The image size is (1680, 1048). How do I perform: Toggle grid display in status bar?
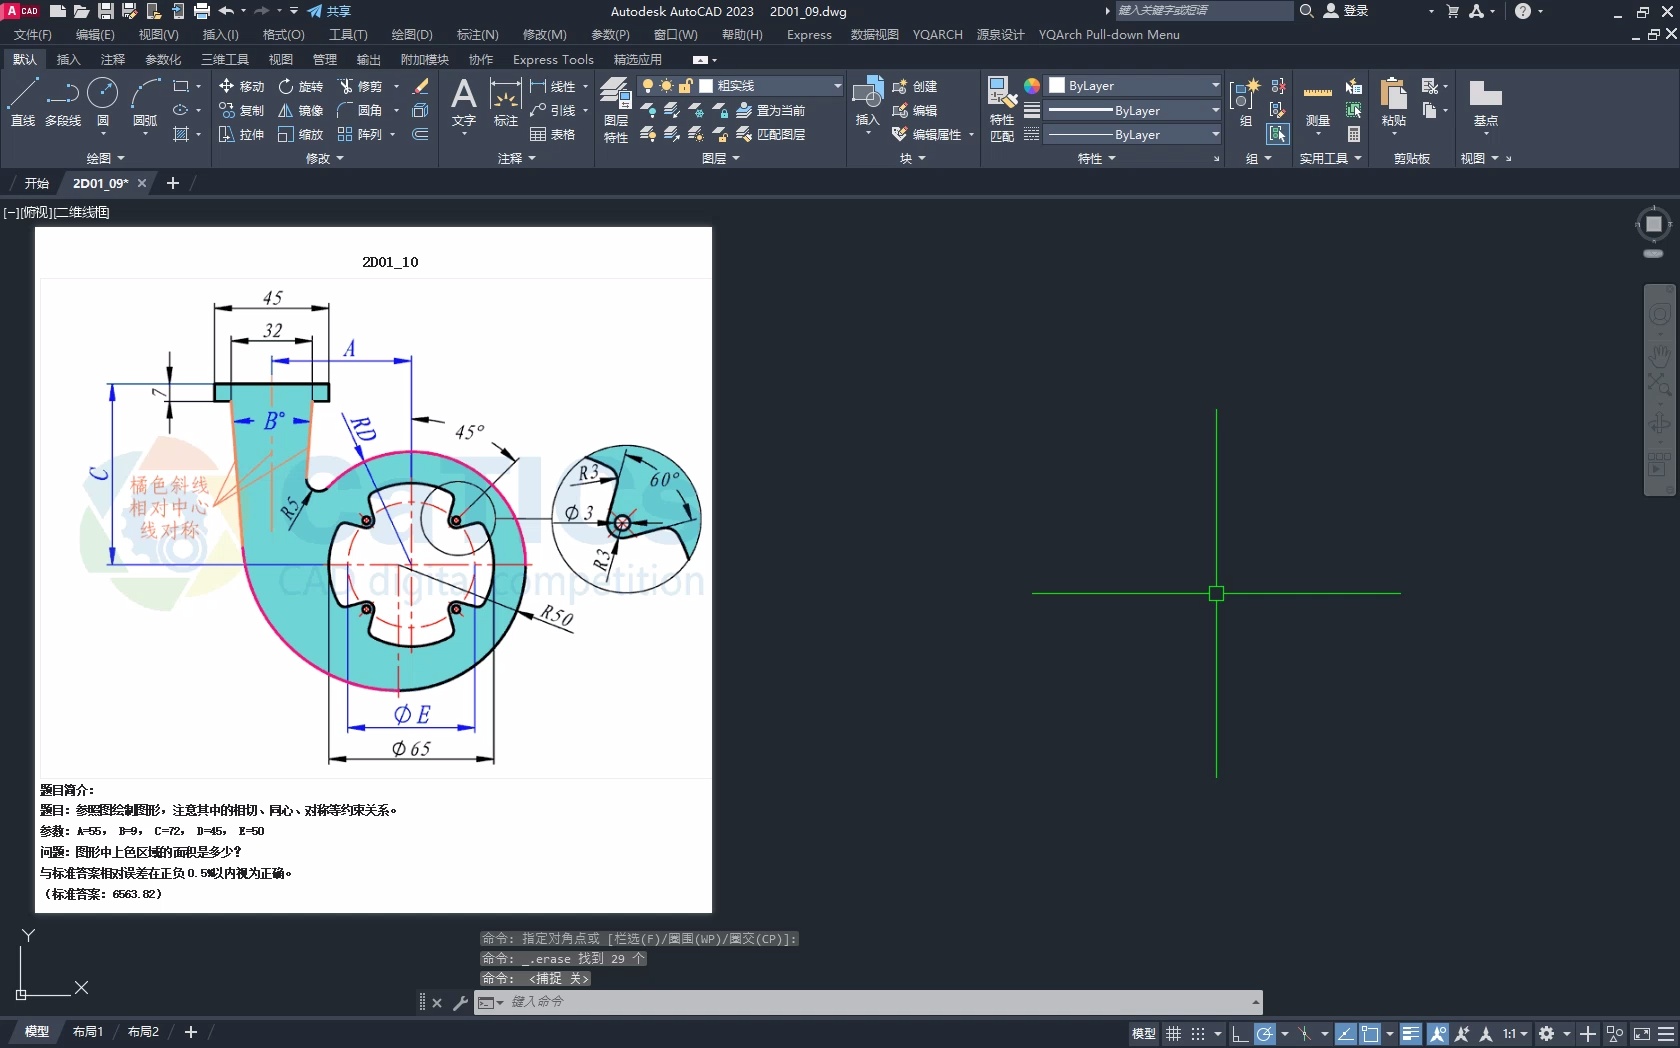coord(1173,1034)
